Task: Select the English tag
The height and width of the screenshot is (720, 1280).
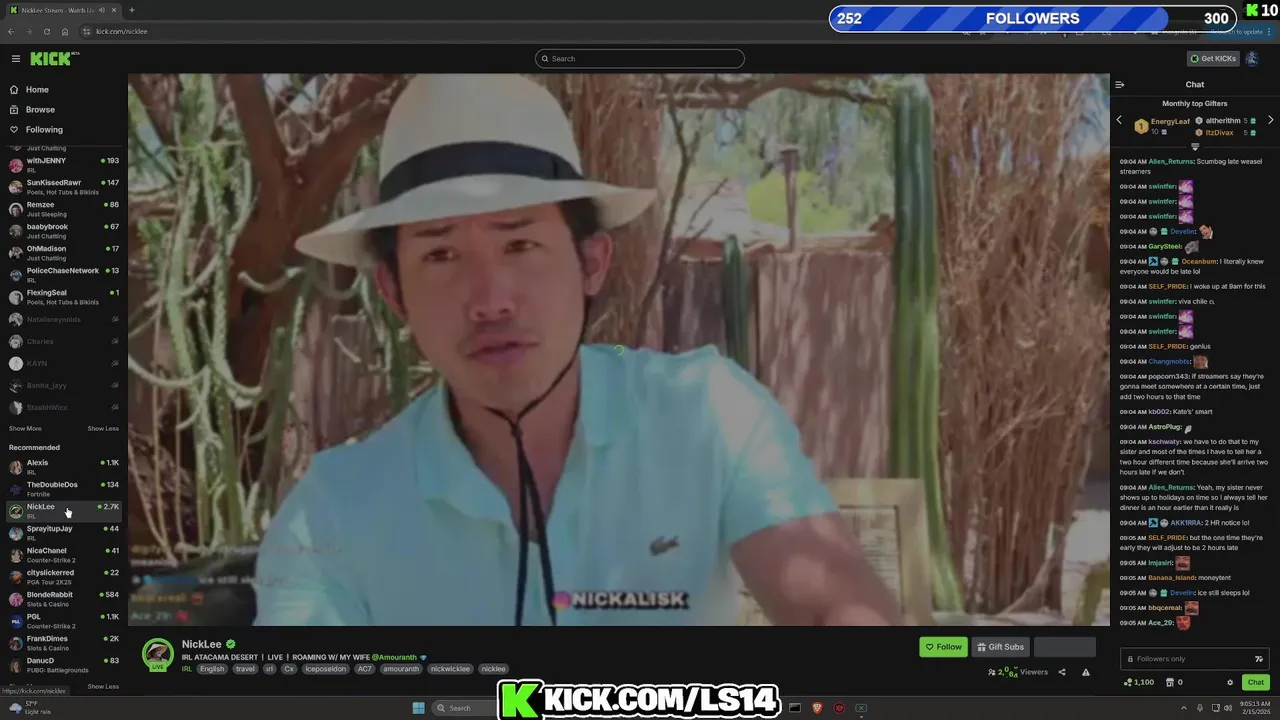Action: coord(212,669)
